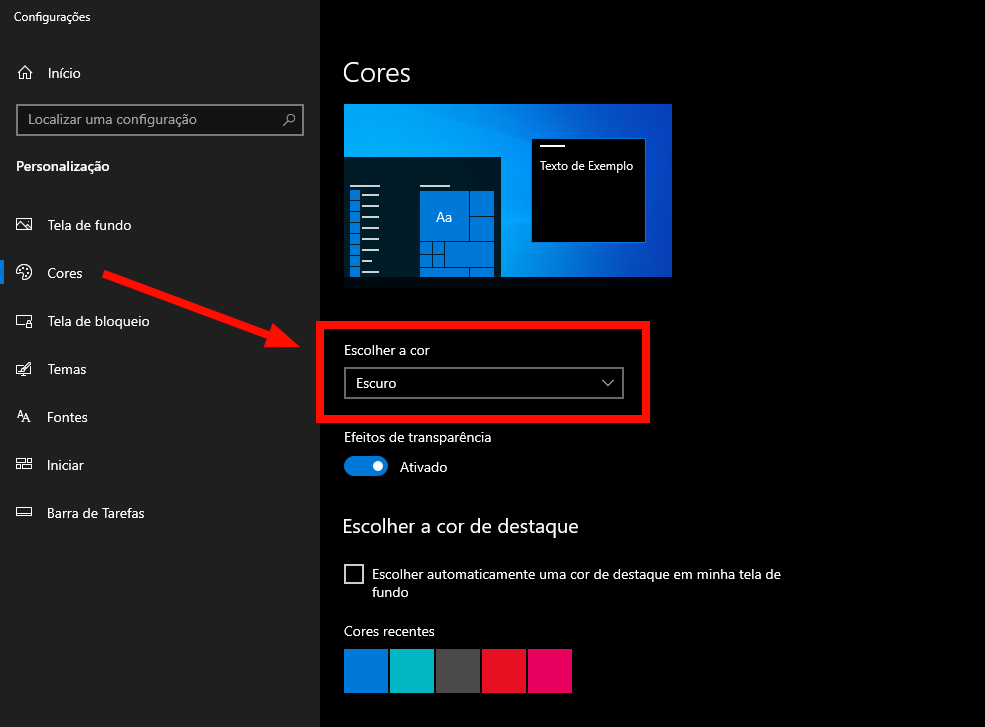Check automatic accent color checkbox

354,574
